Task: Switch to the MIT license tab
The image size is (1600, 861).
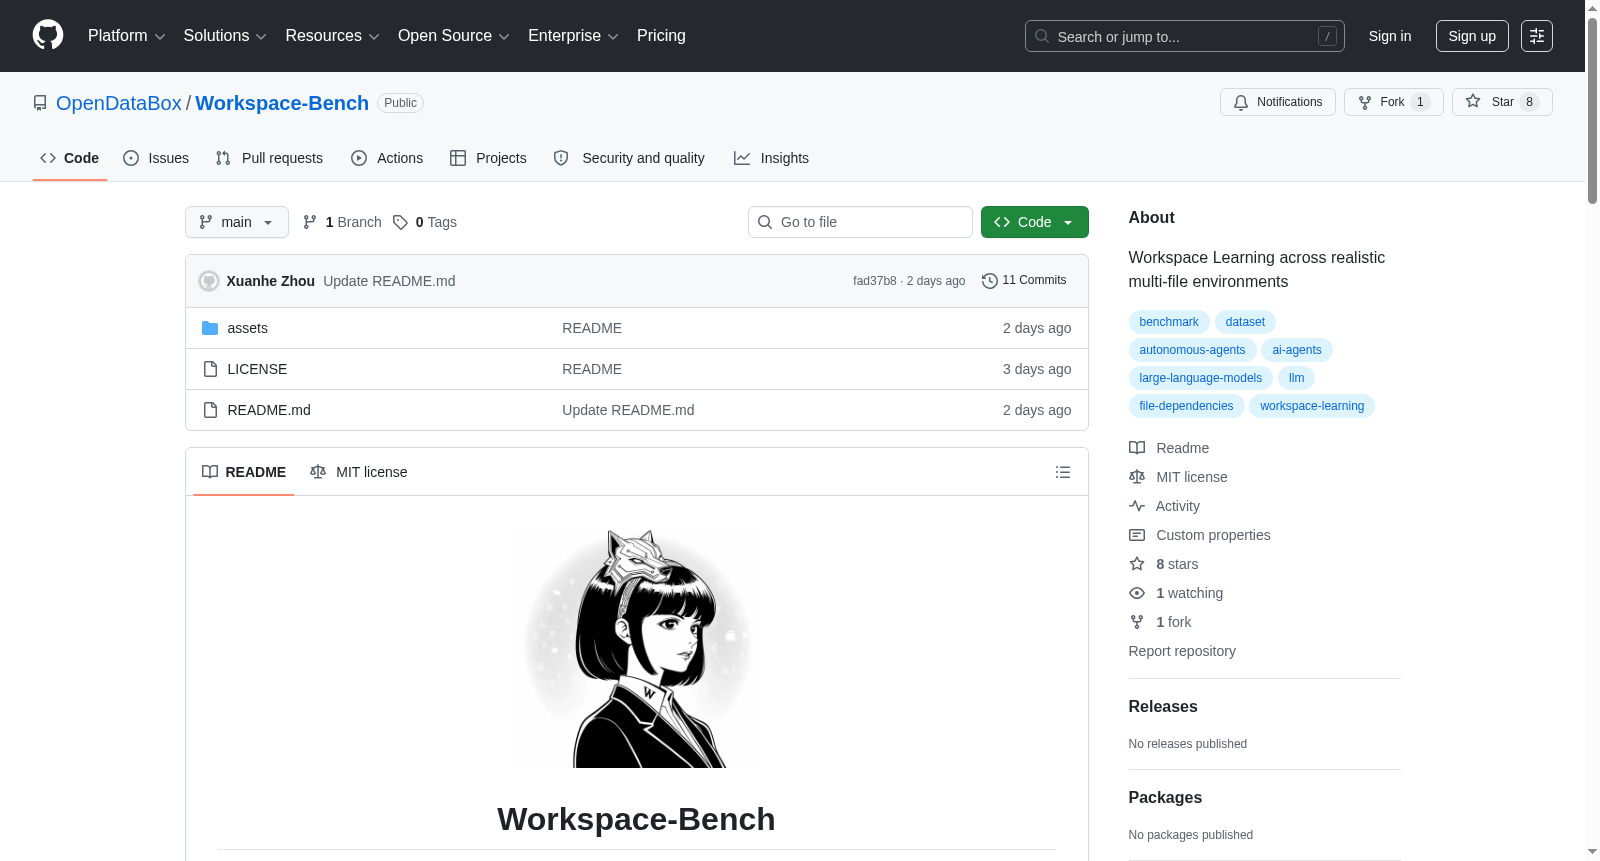Action: 359,472
